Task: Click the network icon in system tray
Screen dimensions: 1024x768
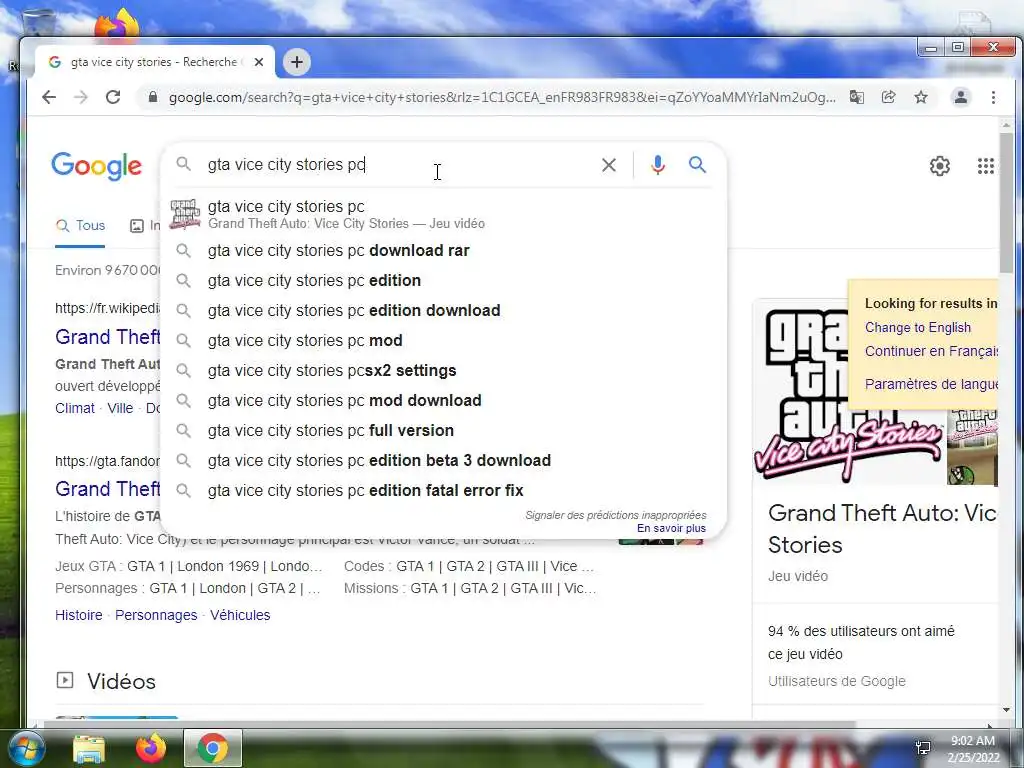Action: tap(923, 748)
